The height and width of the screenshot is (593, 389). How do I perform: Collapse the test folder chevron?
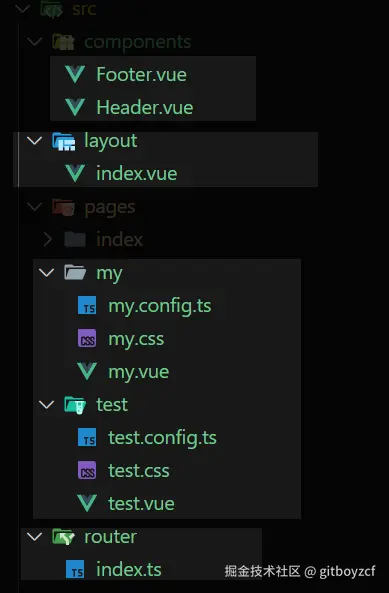(46, 405)
